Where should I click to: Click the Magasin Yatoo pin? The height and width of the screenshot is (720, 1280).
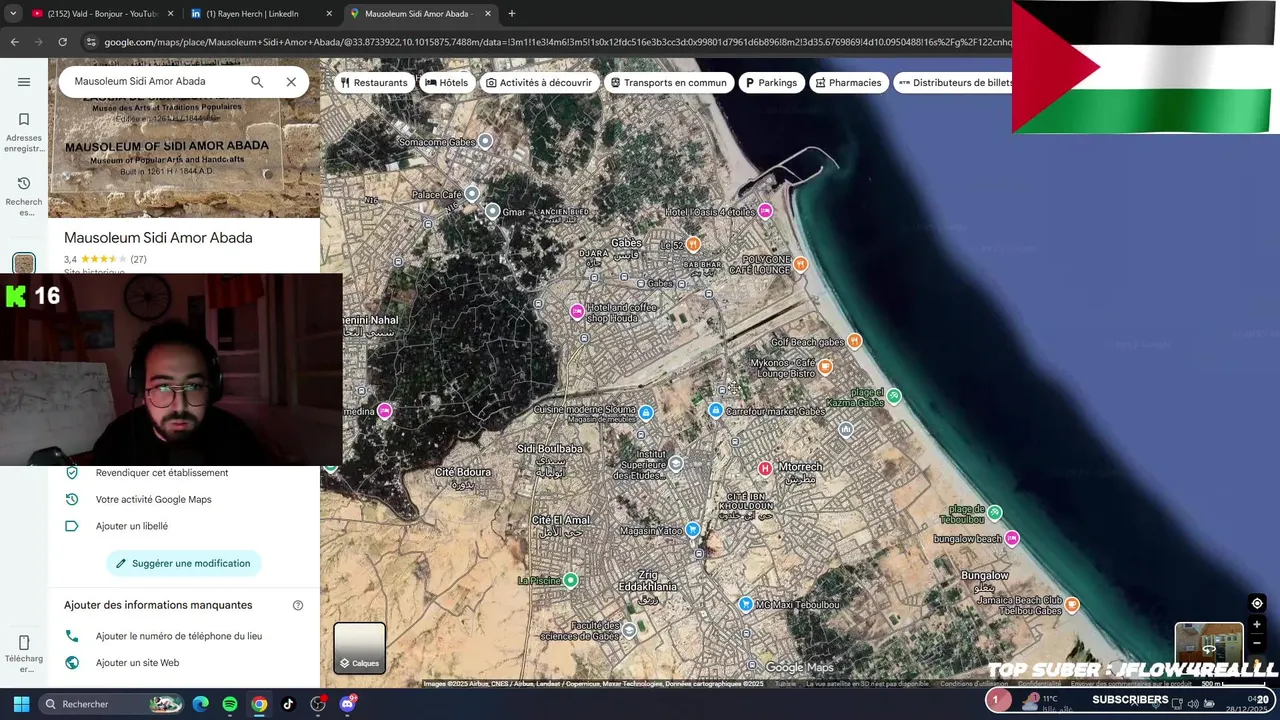coord(692,529)
